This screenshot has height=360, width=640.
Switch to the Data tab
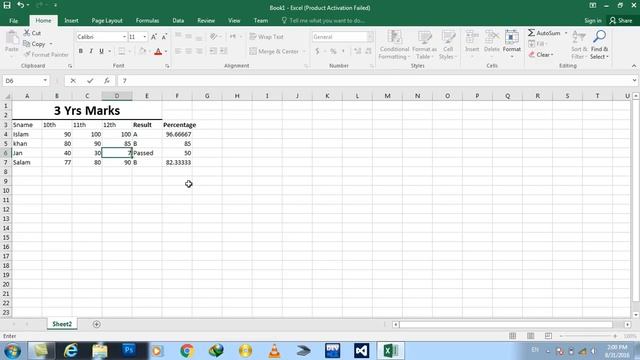pos(178,20)
